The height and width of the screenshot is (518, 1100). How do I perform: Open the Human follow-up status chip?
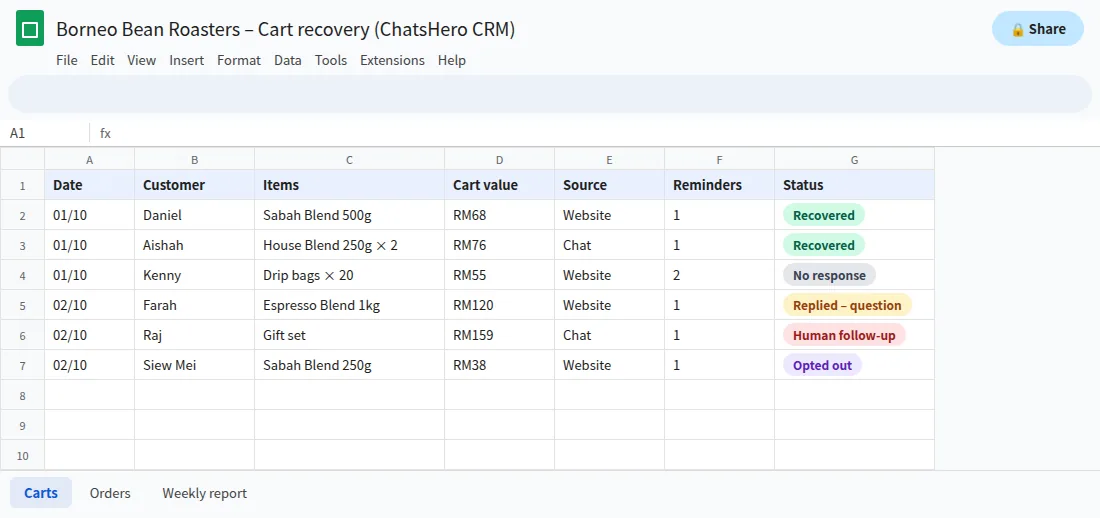[844, 336]
